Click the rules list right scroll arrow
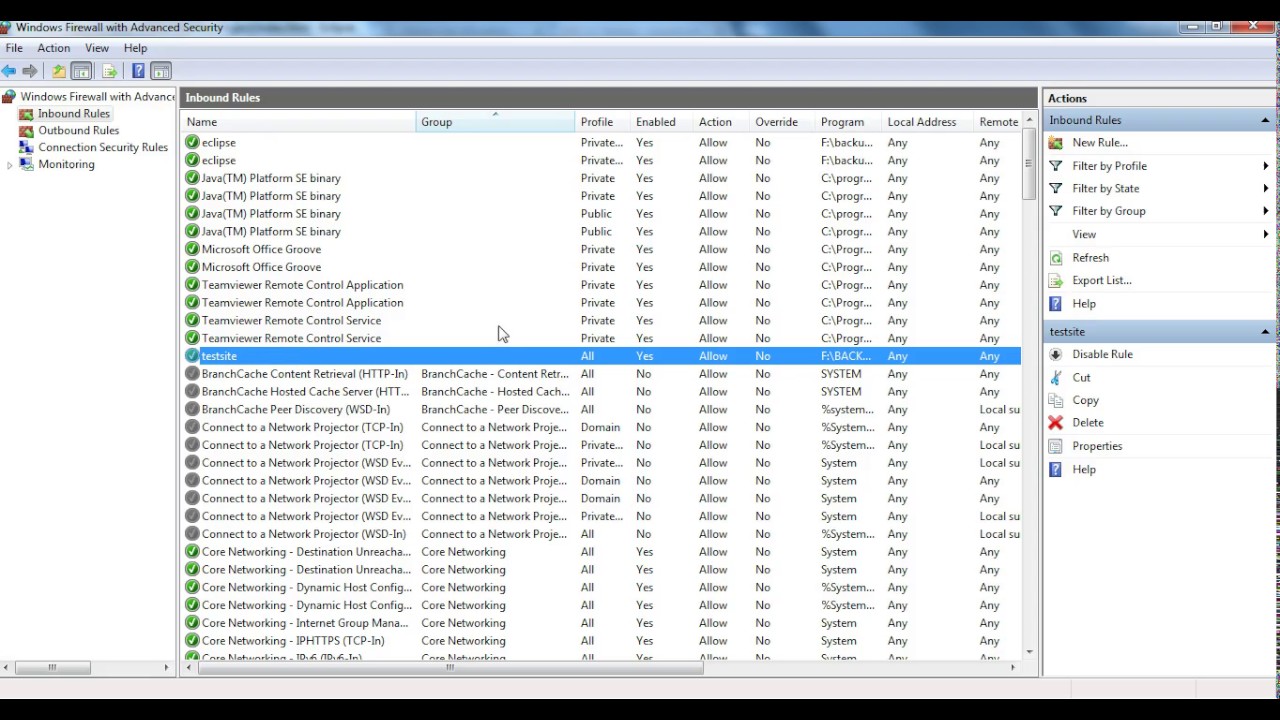This screenshot has width=1280, height=720. tap(1013, 668)
